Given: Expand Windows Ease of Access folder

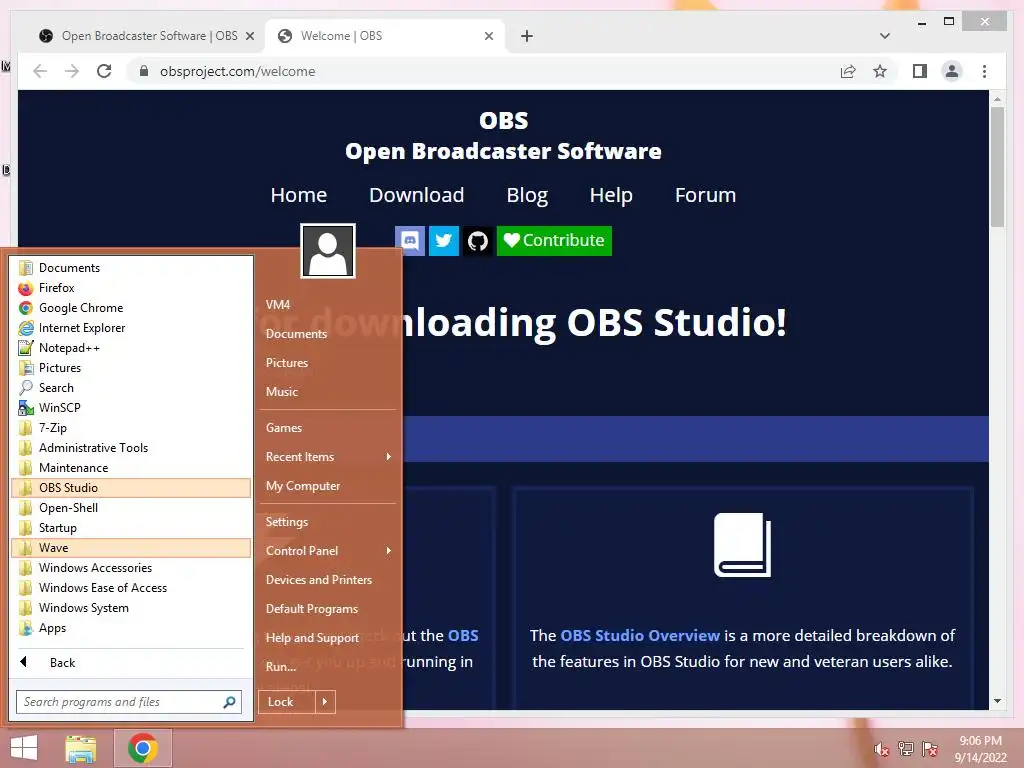Looking at the screenshot, I should [x=131, y=588].
